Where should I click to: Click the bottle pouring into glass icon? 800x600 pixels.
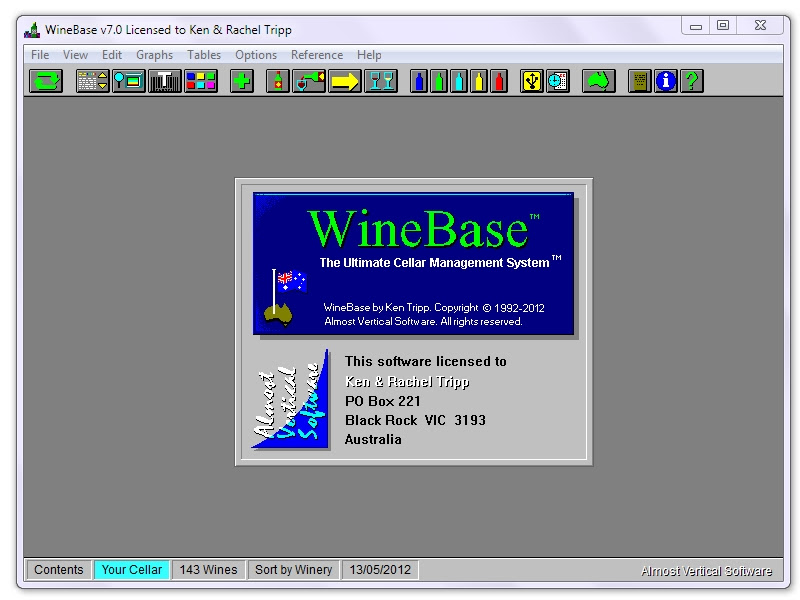pos(309,81)
